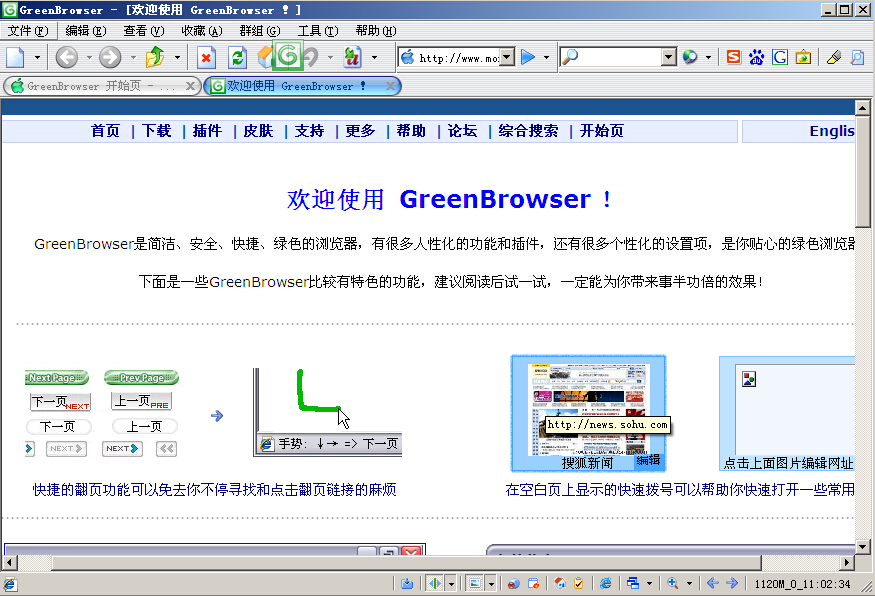Expand the search box history dropdown

tap(669, 57)
